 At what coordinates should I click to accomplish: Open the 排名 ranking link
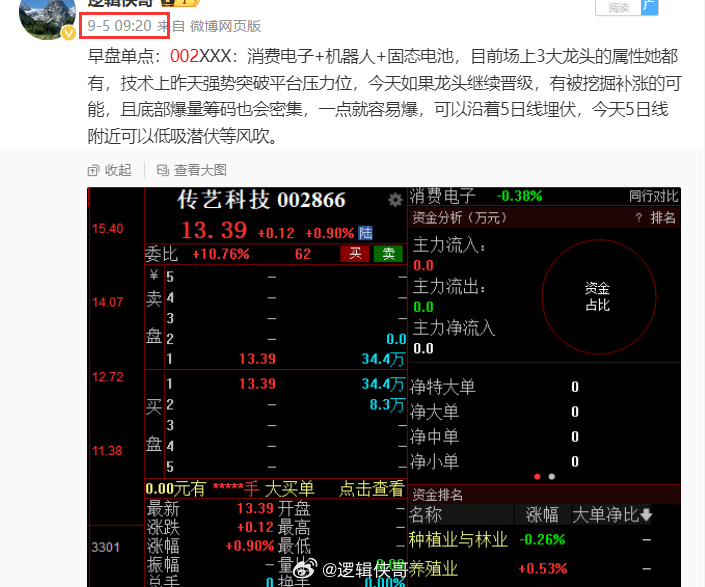663,218
